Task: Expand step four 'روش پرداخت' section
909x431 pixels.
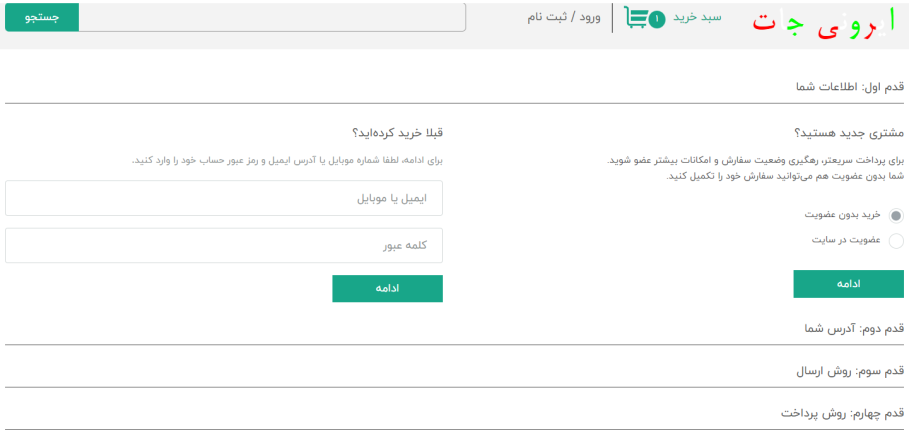Action: coord(842,414)
